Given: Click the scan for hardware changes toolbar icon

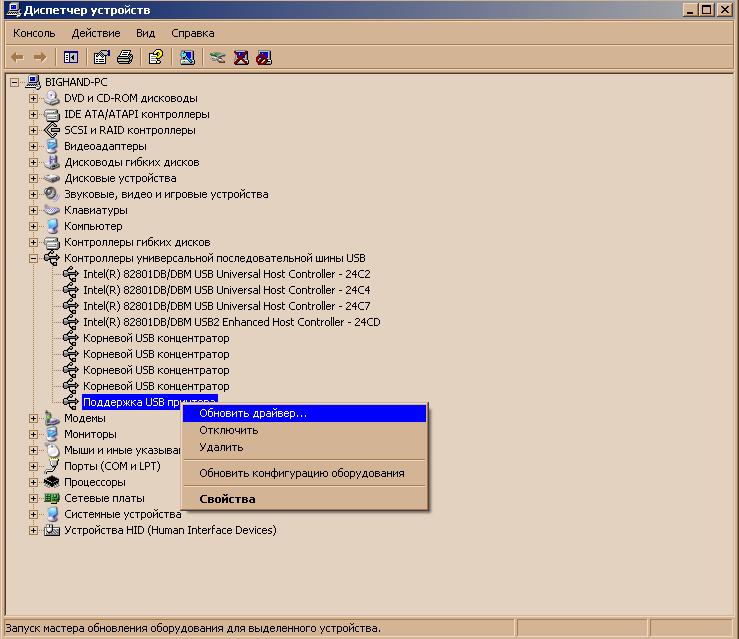Looking at the screenshot, I should (187, 58).
